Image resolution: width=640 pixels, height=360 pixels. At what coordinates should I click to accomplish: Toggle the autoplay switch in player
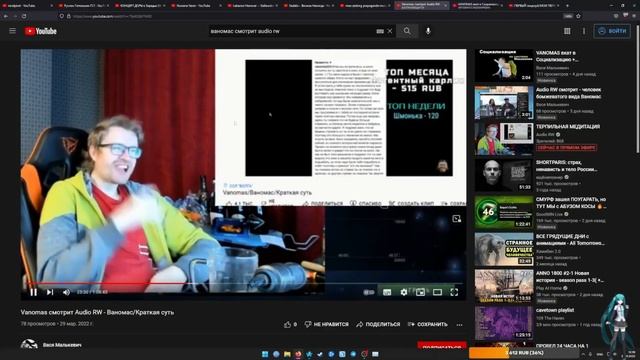(x=369, y=292)
